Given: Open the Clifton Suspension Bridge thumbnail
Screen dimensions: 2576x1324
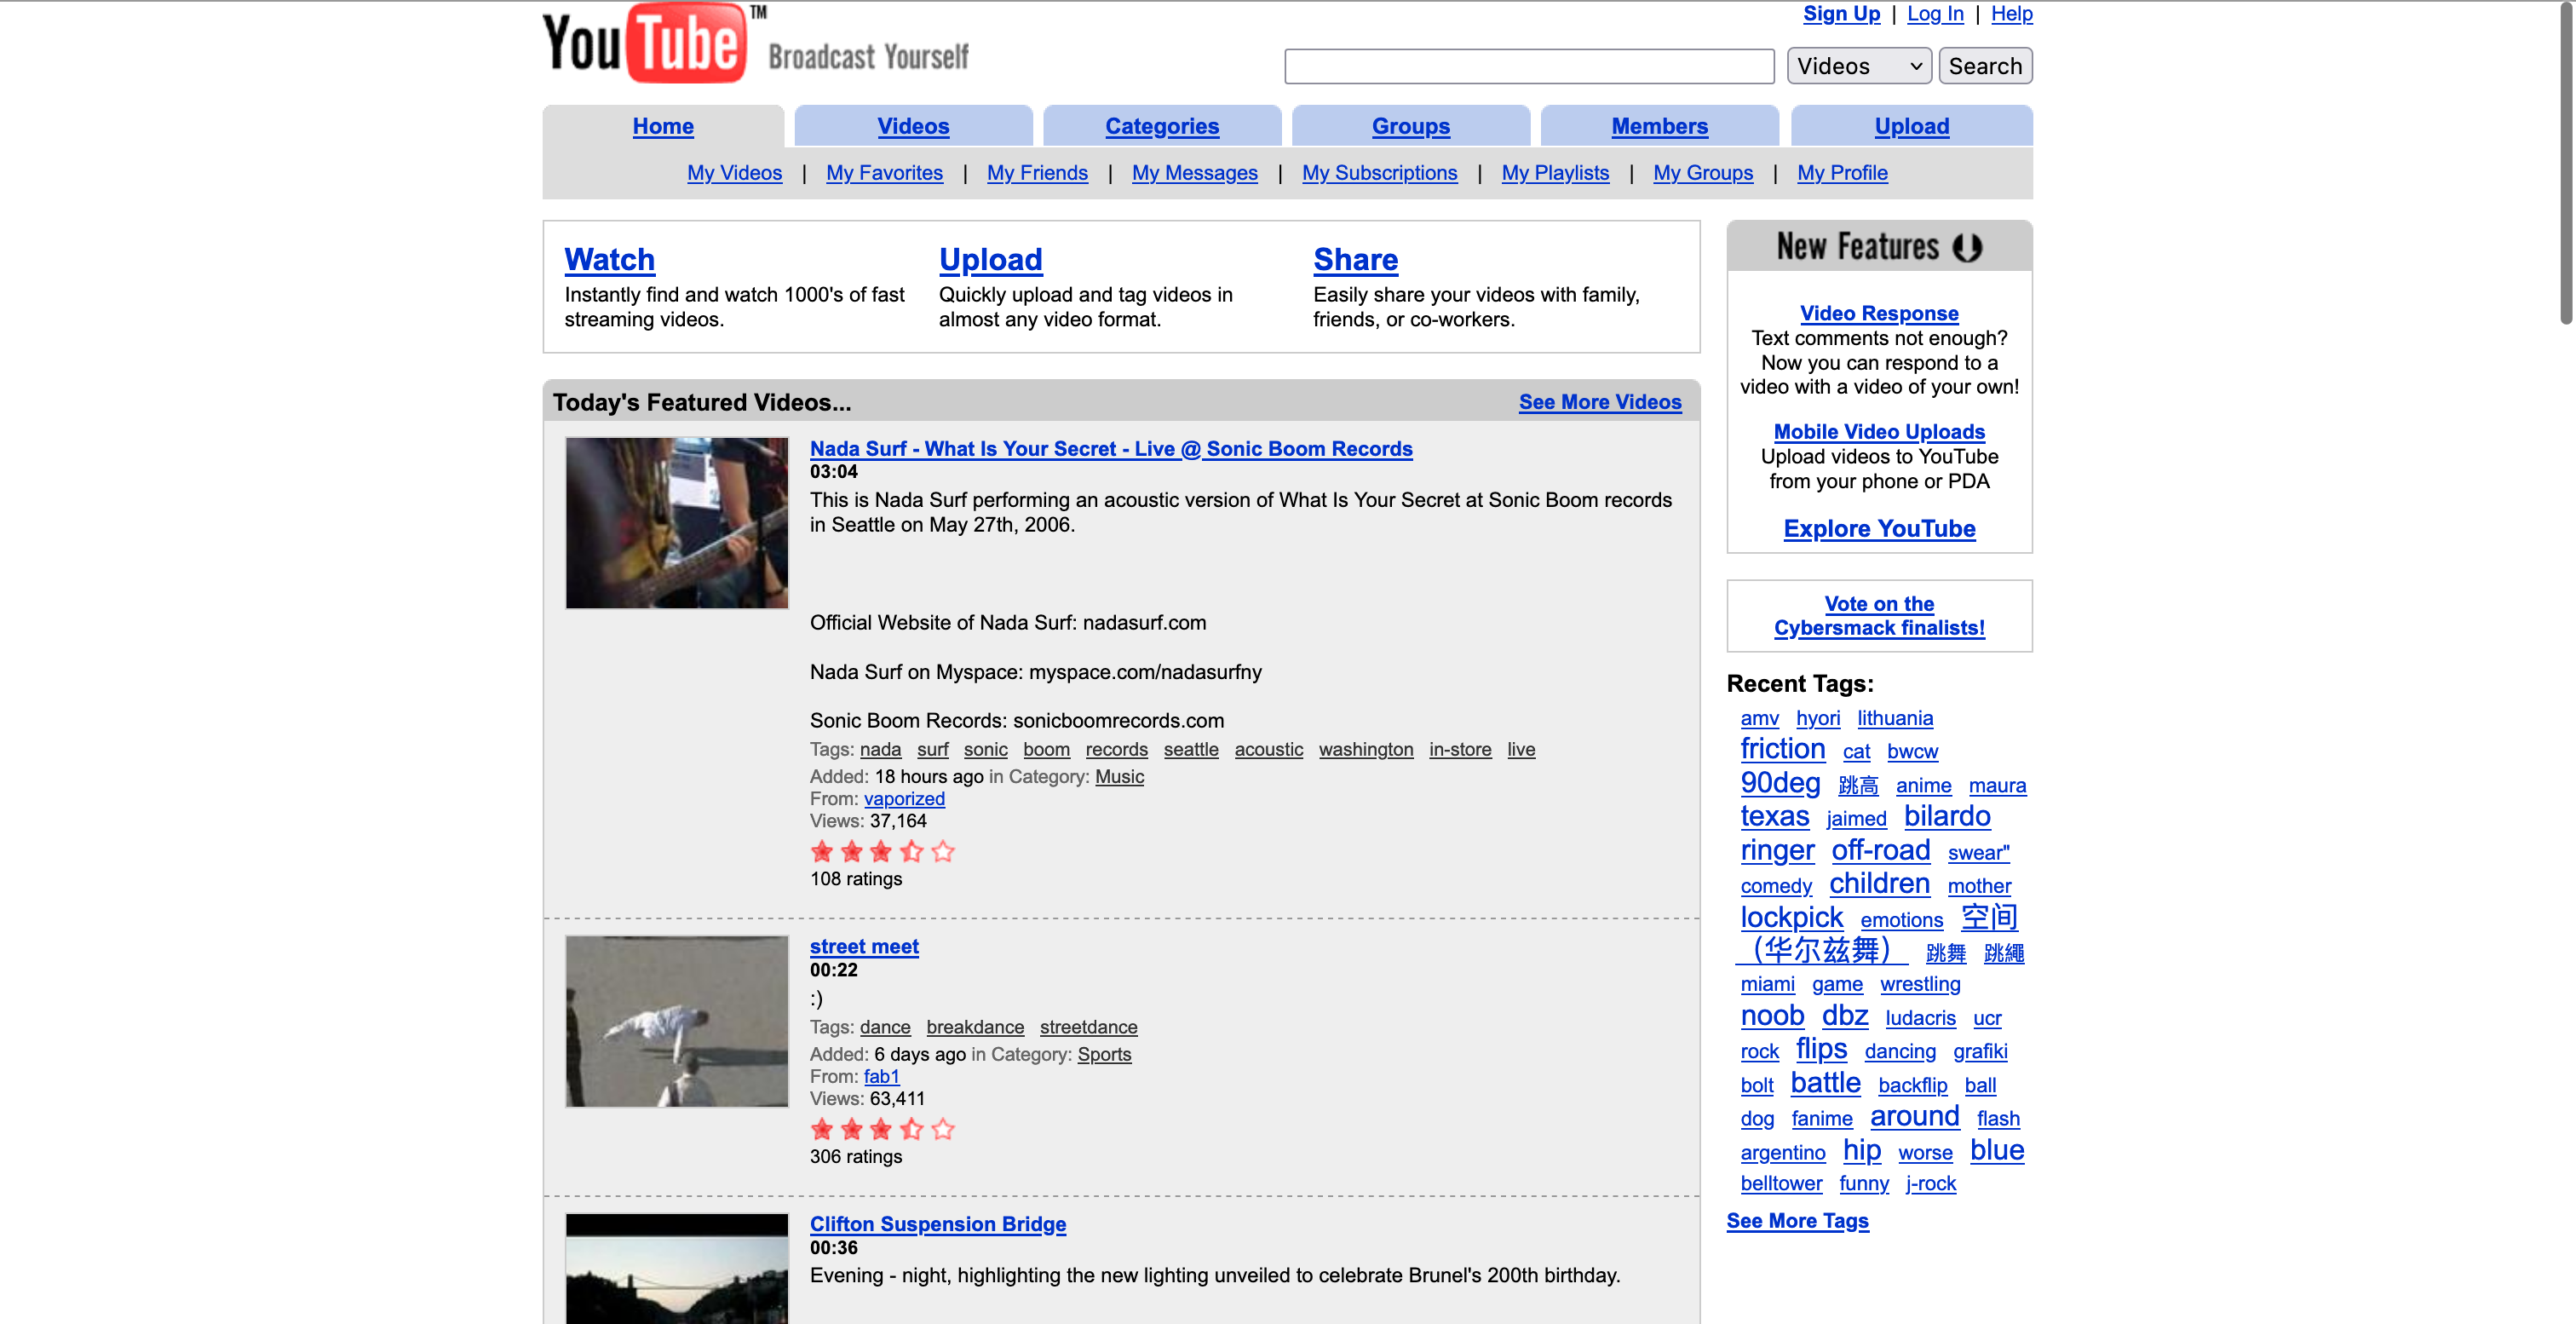Looking at the screenshot, I should 677,1268.
